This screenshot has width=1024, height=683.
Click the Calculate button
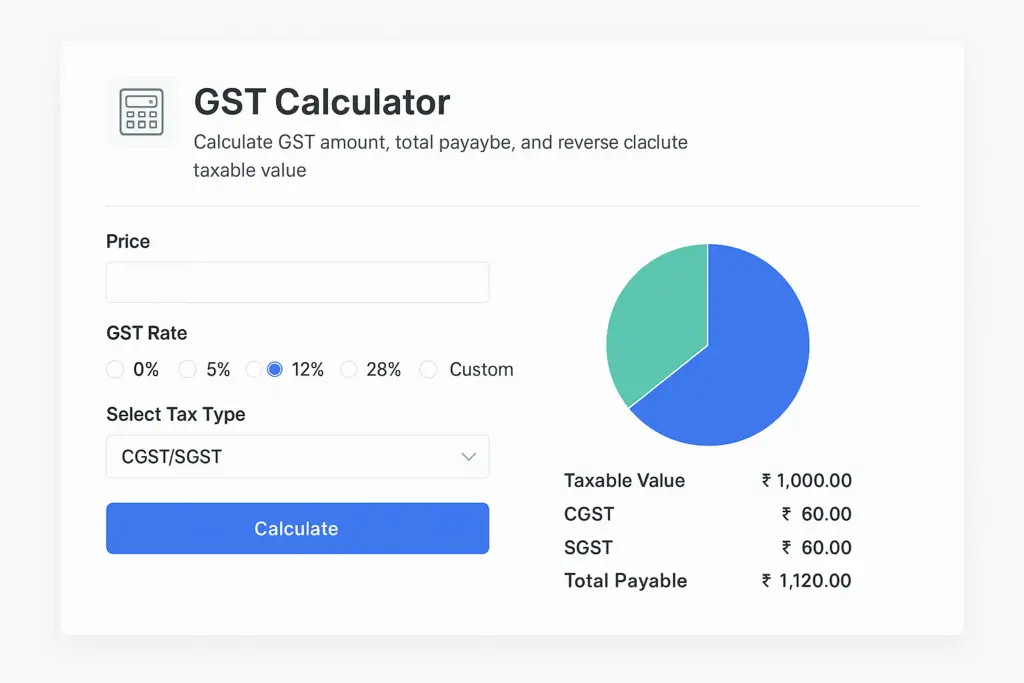tap(297, 528)
